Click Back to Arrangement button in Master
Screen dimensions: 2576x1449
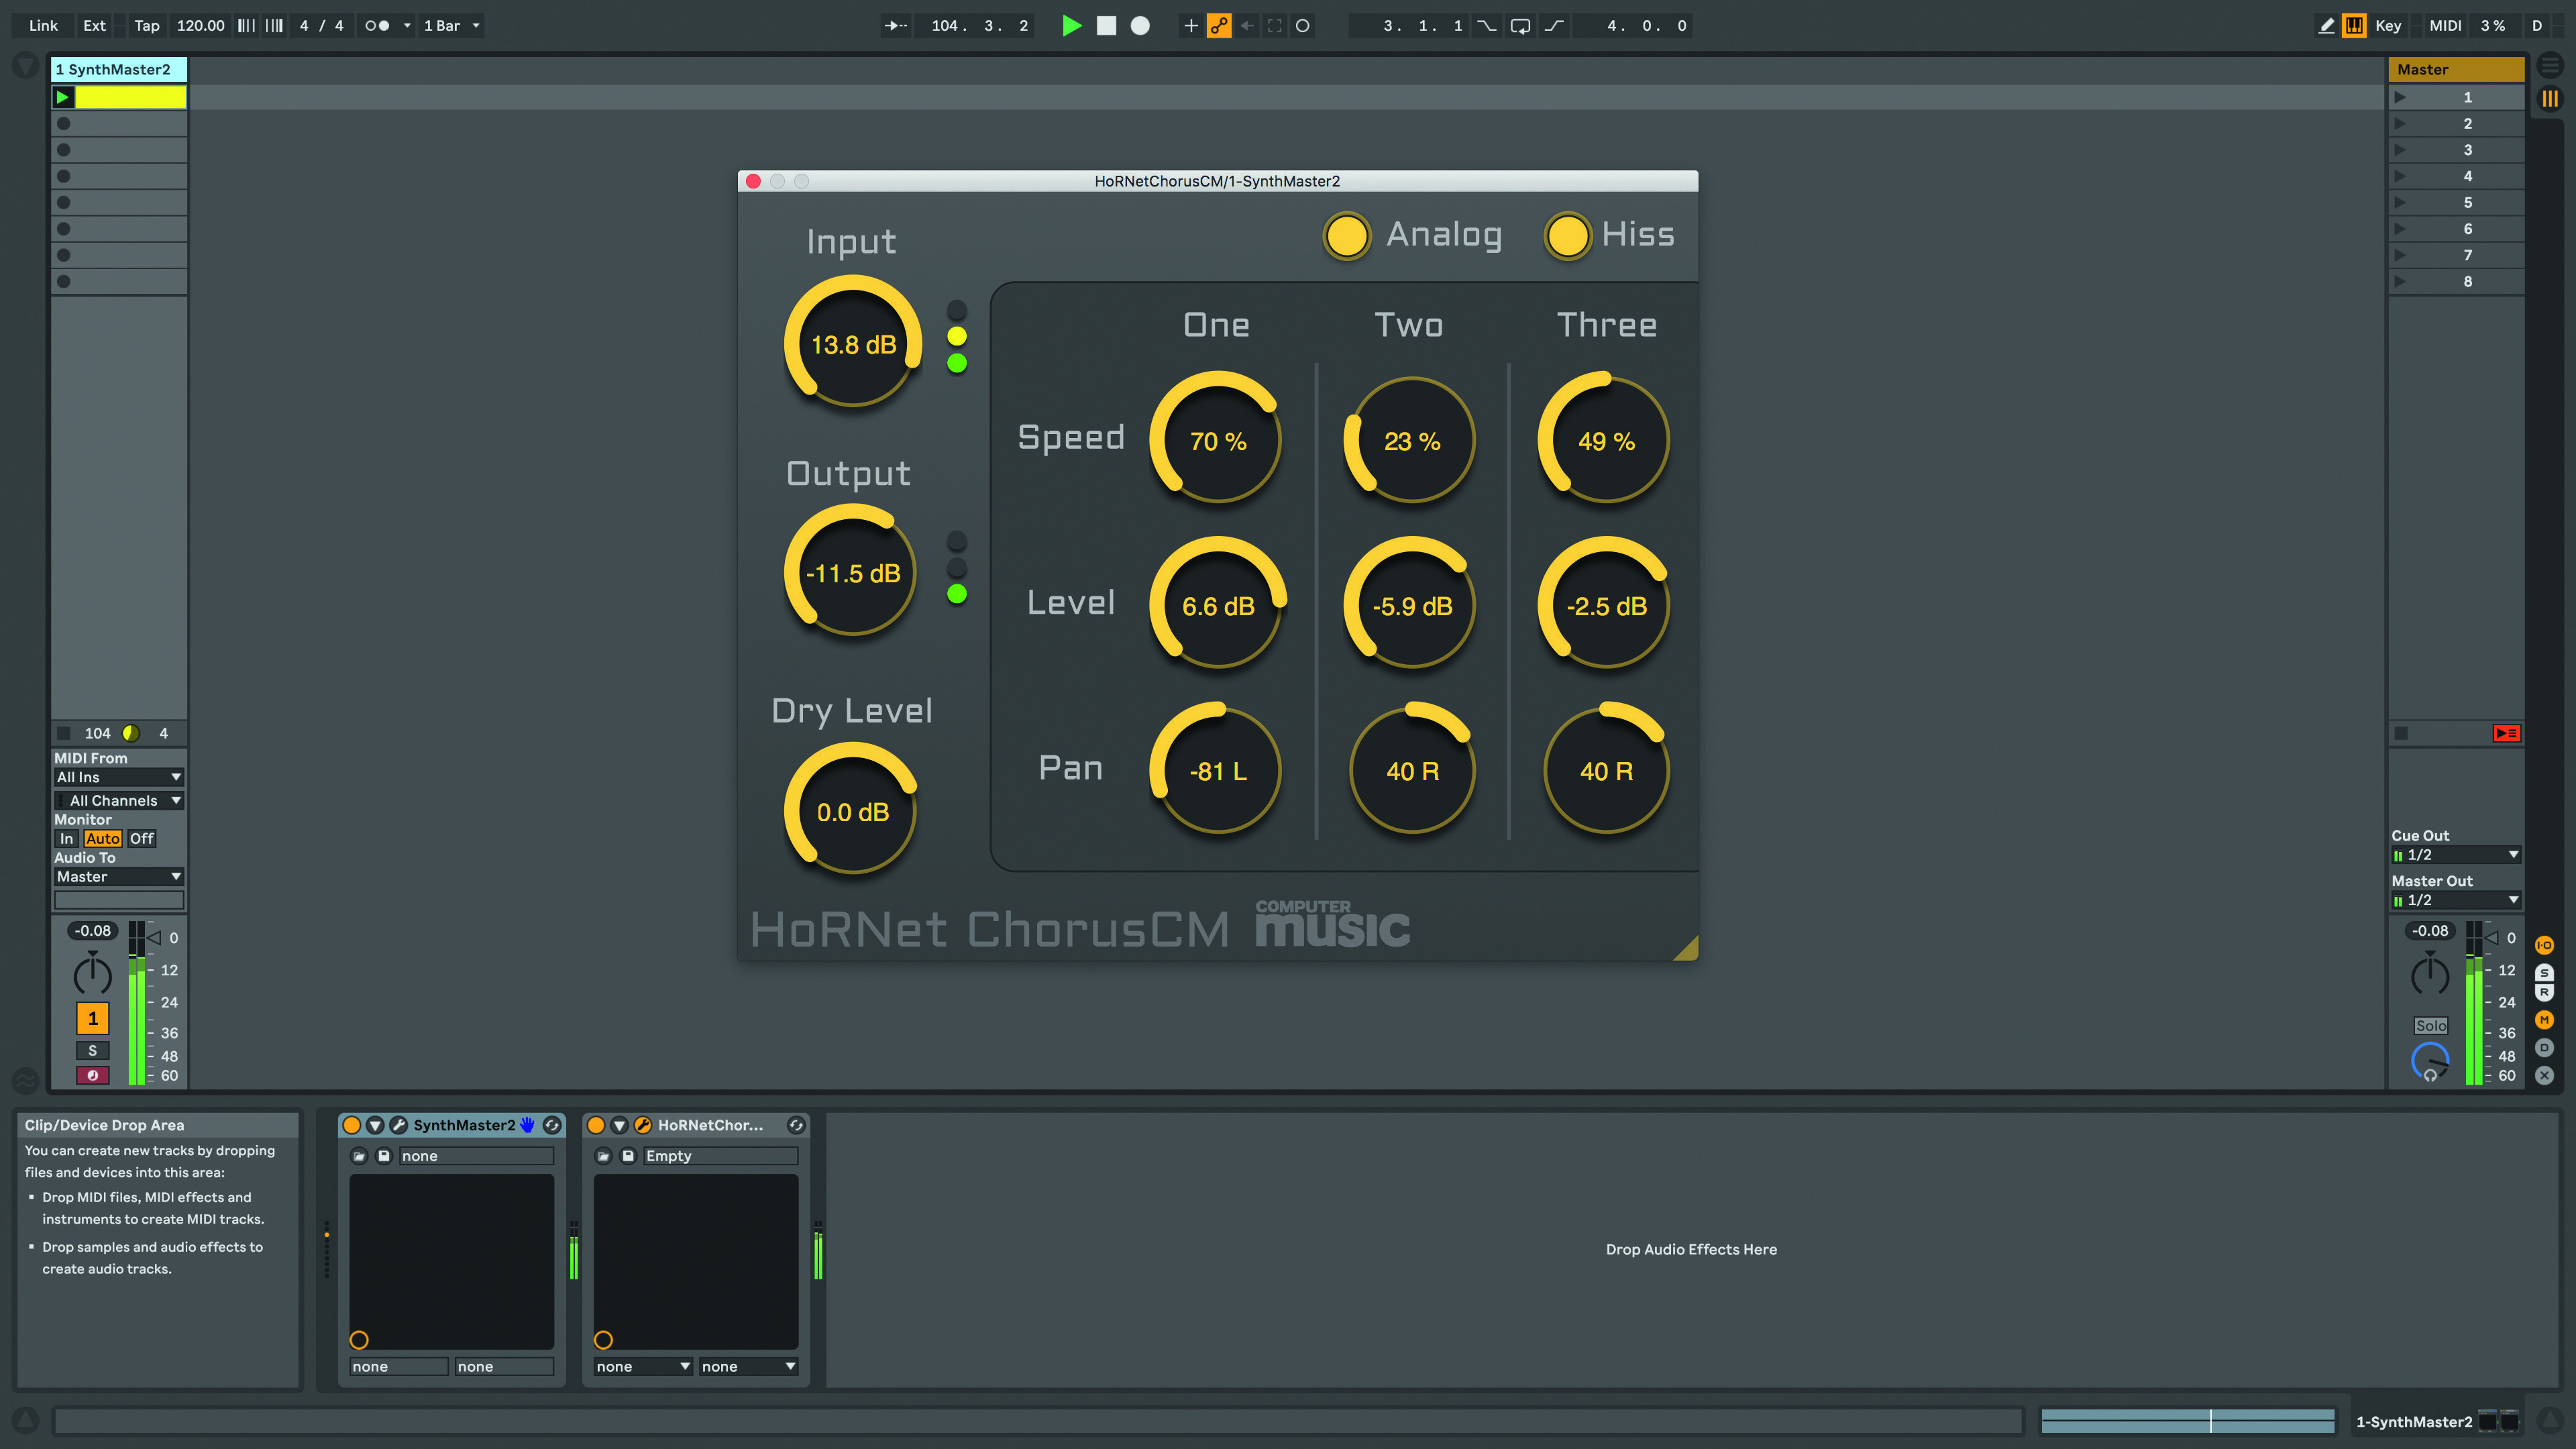click(2506, 733)
